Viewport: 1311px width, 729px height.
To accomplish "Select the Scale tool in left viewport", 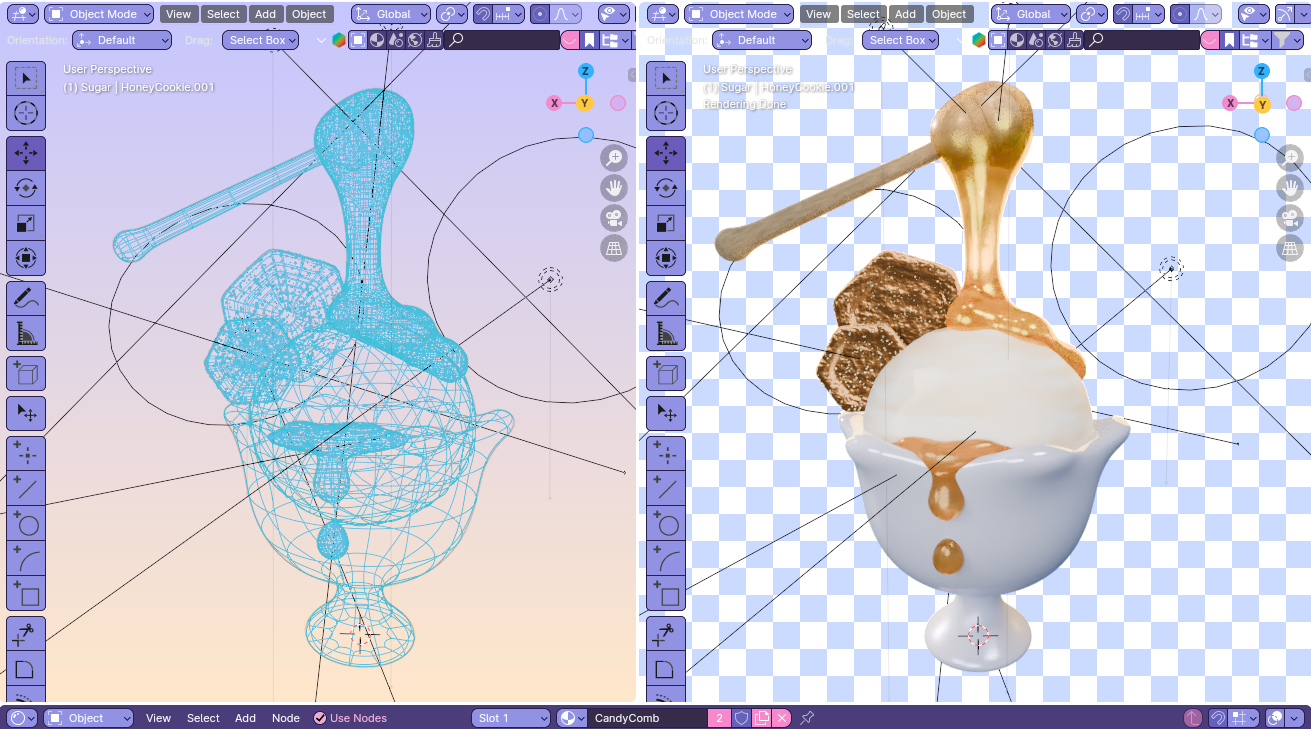I will tap(26, 223).
